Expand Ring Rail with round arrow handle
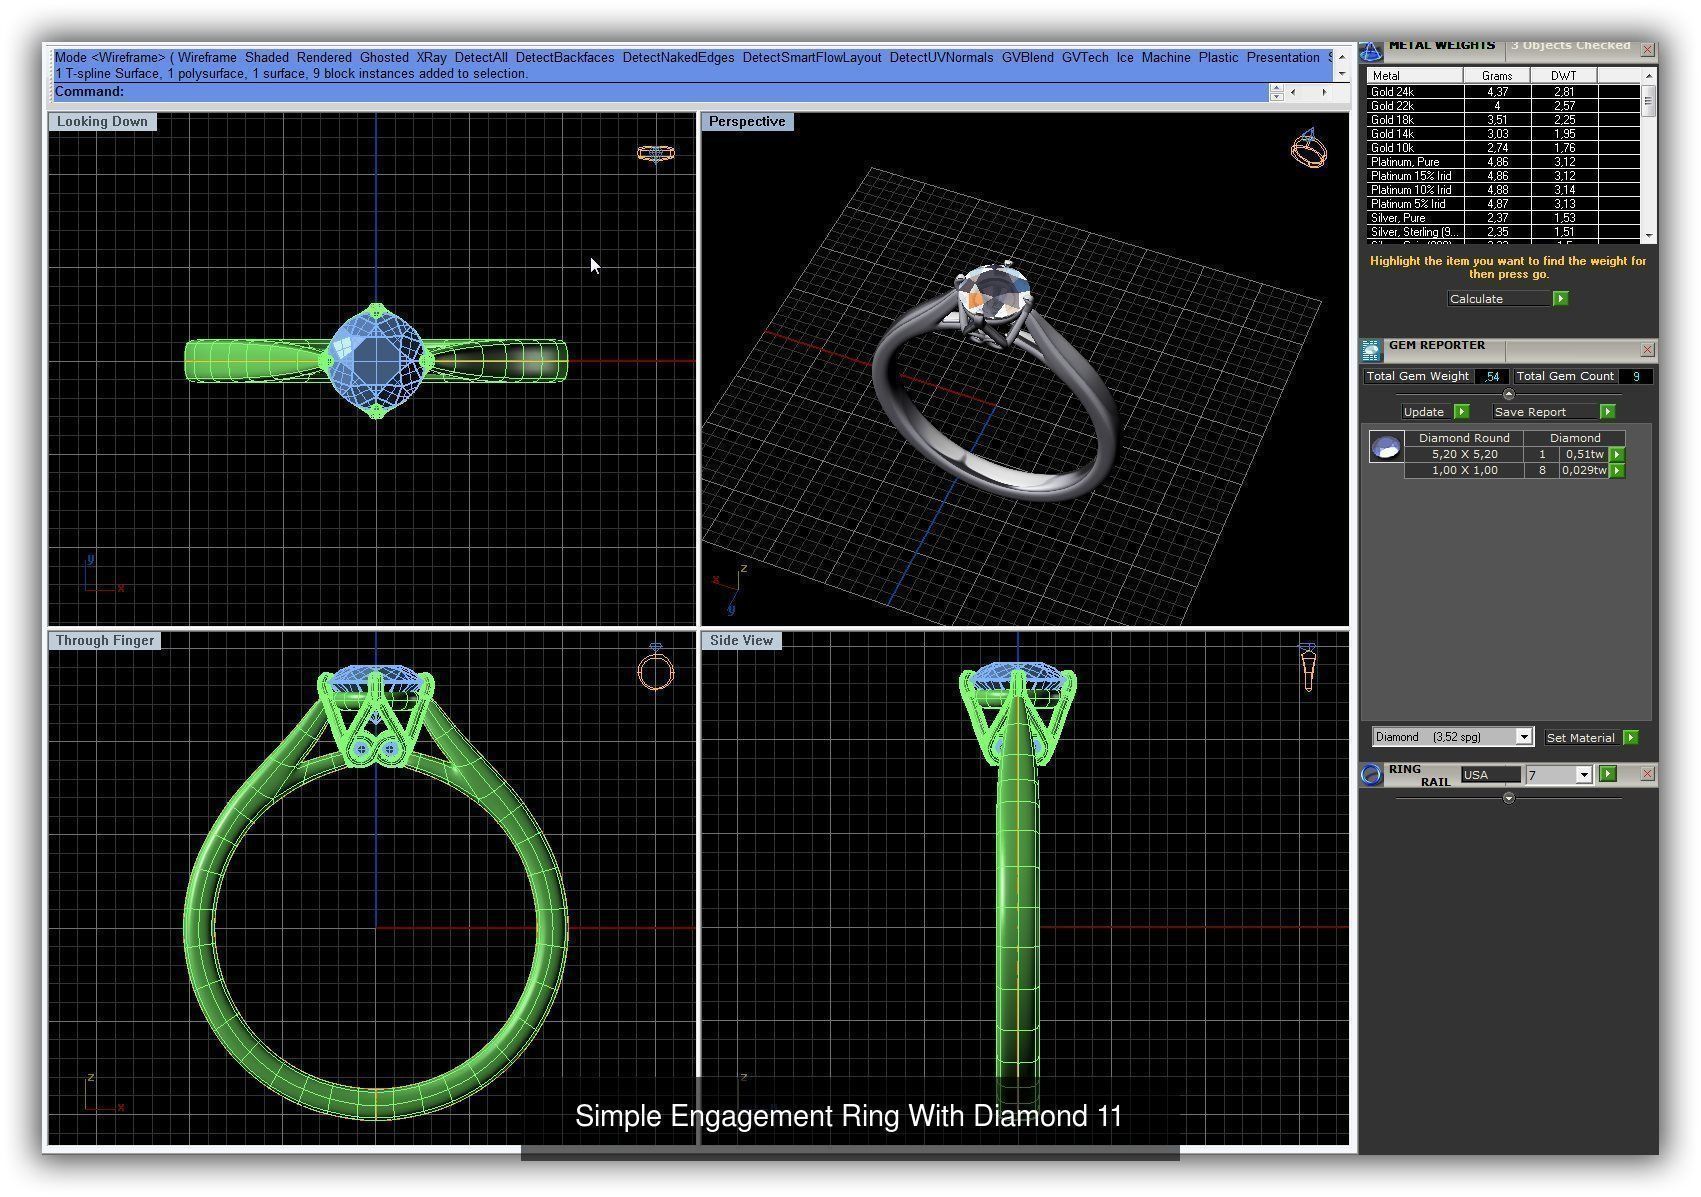 tap(1509, 798)
